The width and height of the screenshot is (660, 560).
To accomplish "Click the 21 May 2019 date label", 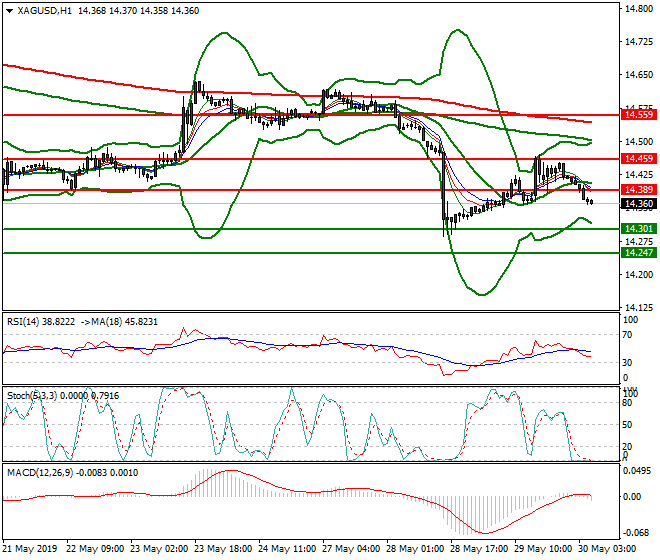I will 29,549.
